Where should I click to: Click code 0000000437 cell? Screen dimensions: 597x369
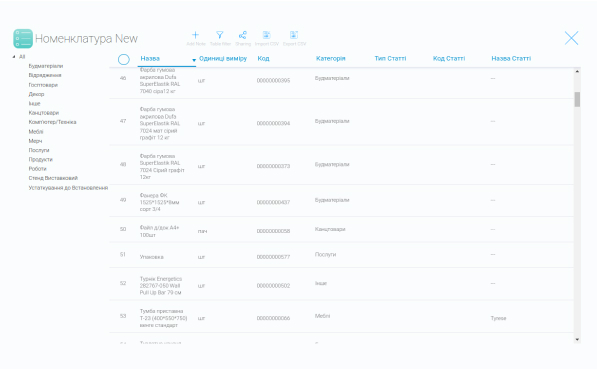click(x=273, y=202)
